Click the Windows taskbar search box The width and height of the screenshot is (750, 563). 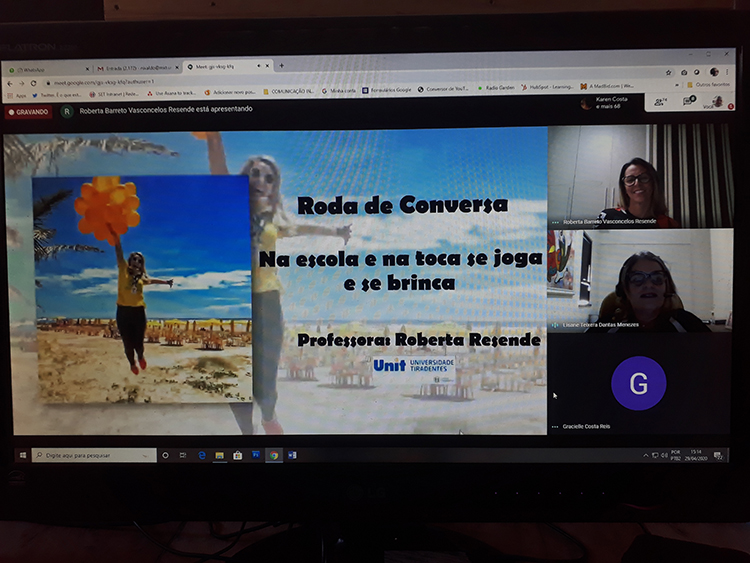point(93,455)
